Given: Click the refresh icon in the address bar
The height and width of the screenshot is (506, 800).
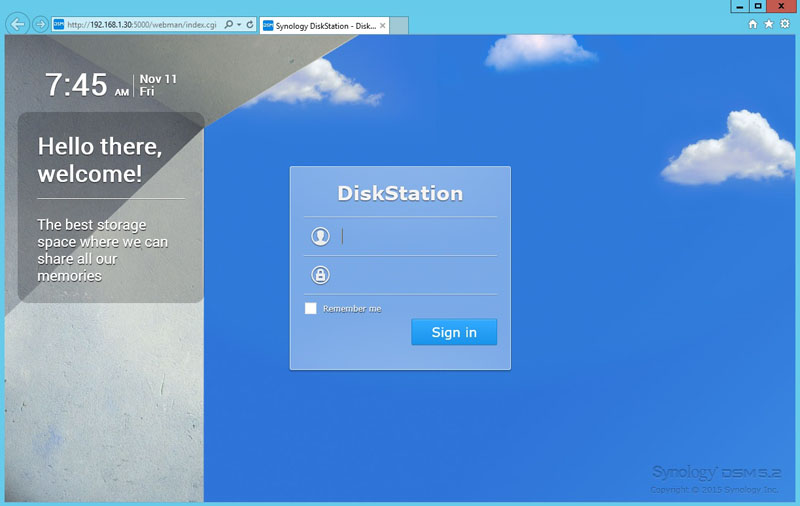Looking at the screenshot, I should point(250,24).
